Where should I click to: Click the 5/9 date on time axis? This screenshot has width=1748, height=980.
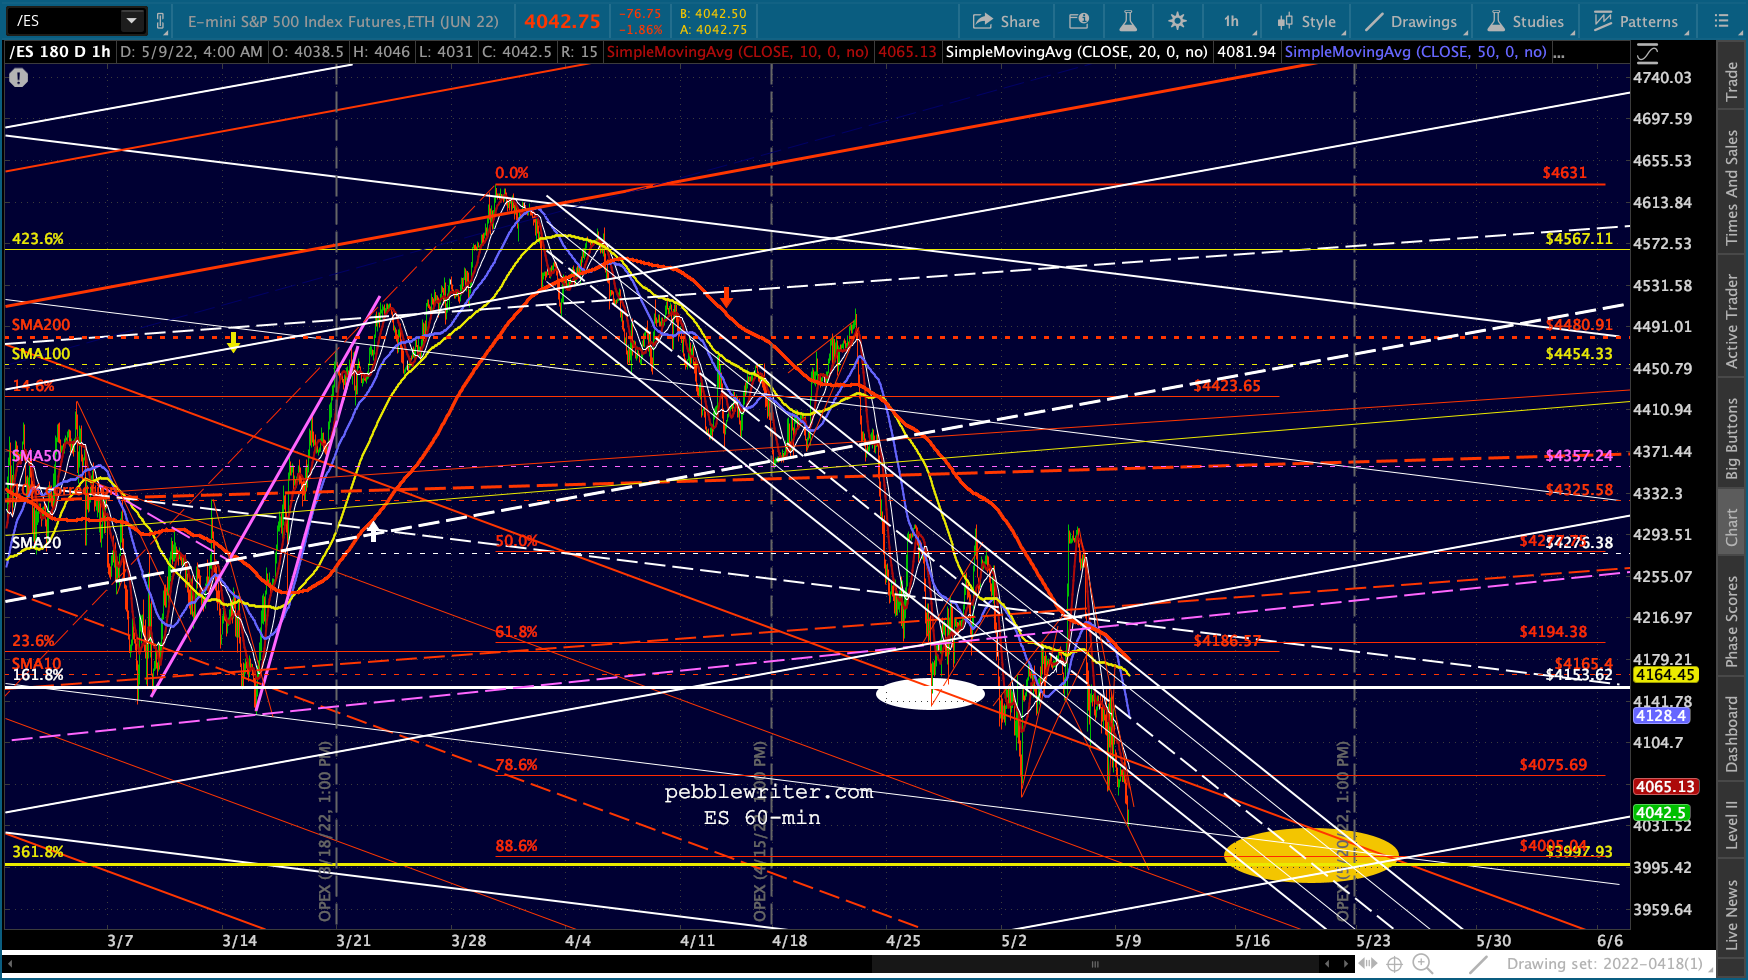(1128, 941)
